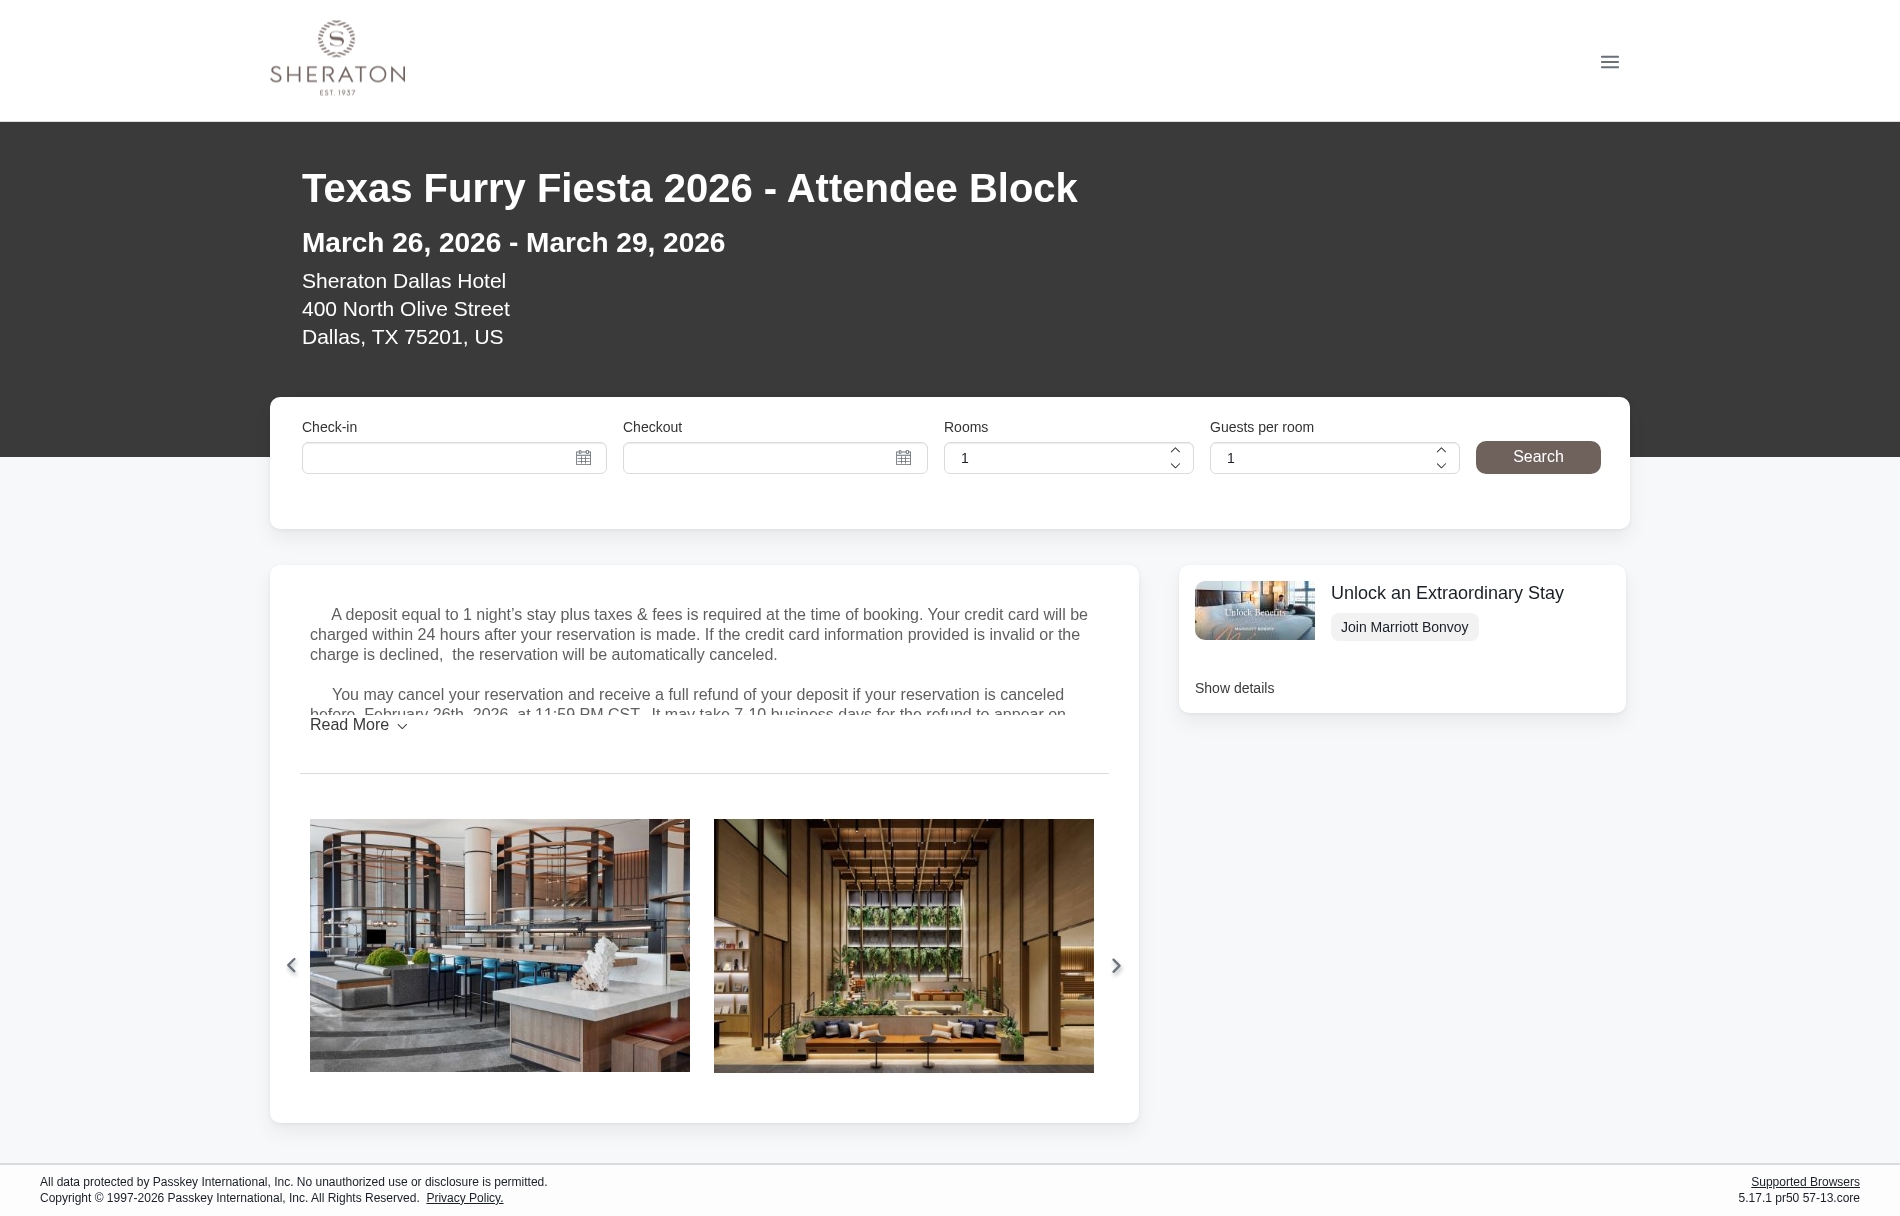Show previous hotel photo with left arrow
The width and height of the screenshot is (1900, 1216).
coord(291,965)
